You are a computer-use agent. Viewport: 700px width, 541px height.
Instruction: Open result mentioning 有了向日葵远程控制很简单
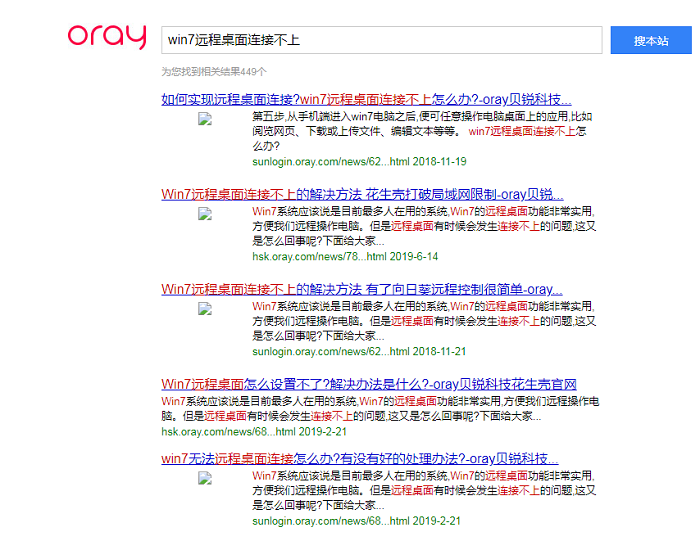pyautogui.click(x=362, y=289)
